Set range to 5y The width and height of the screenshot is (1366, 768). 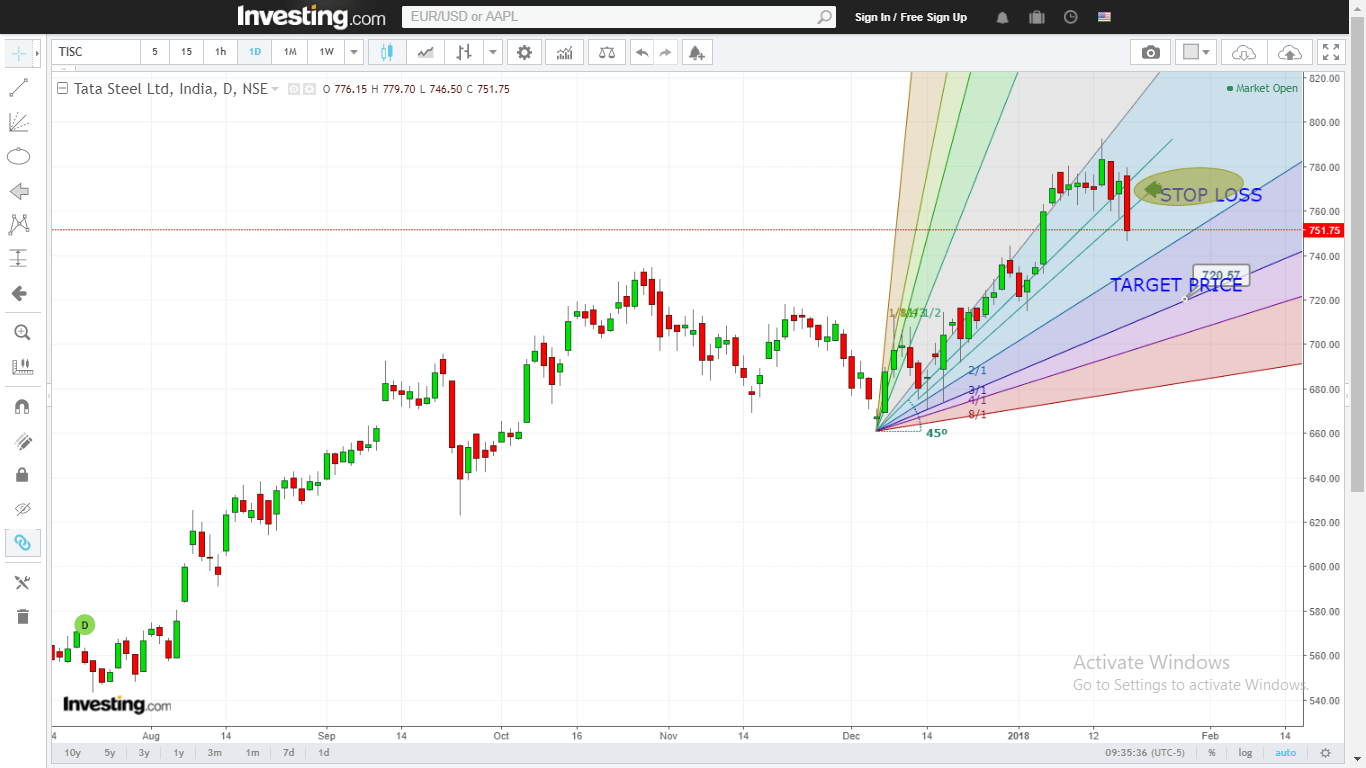point(110,752)
